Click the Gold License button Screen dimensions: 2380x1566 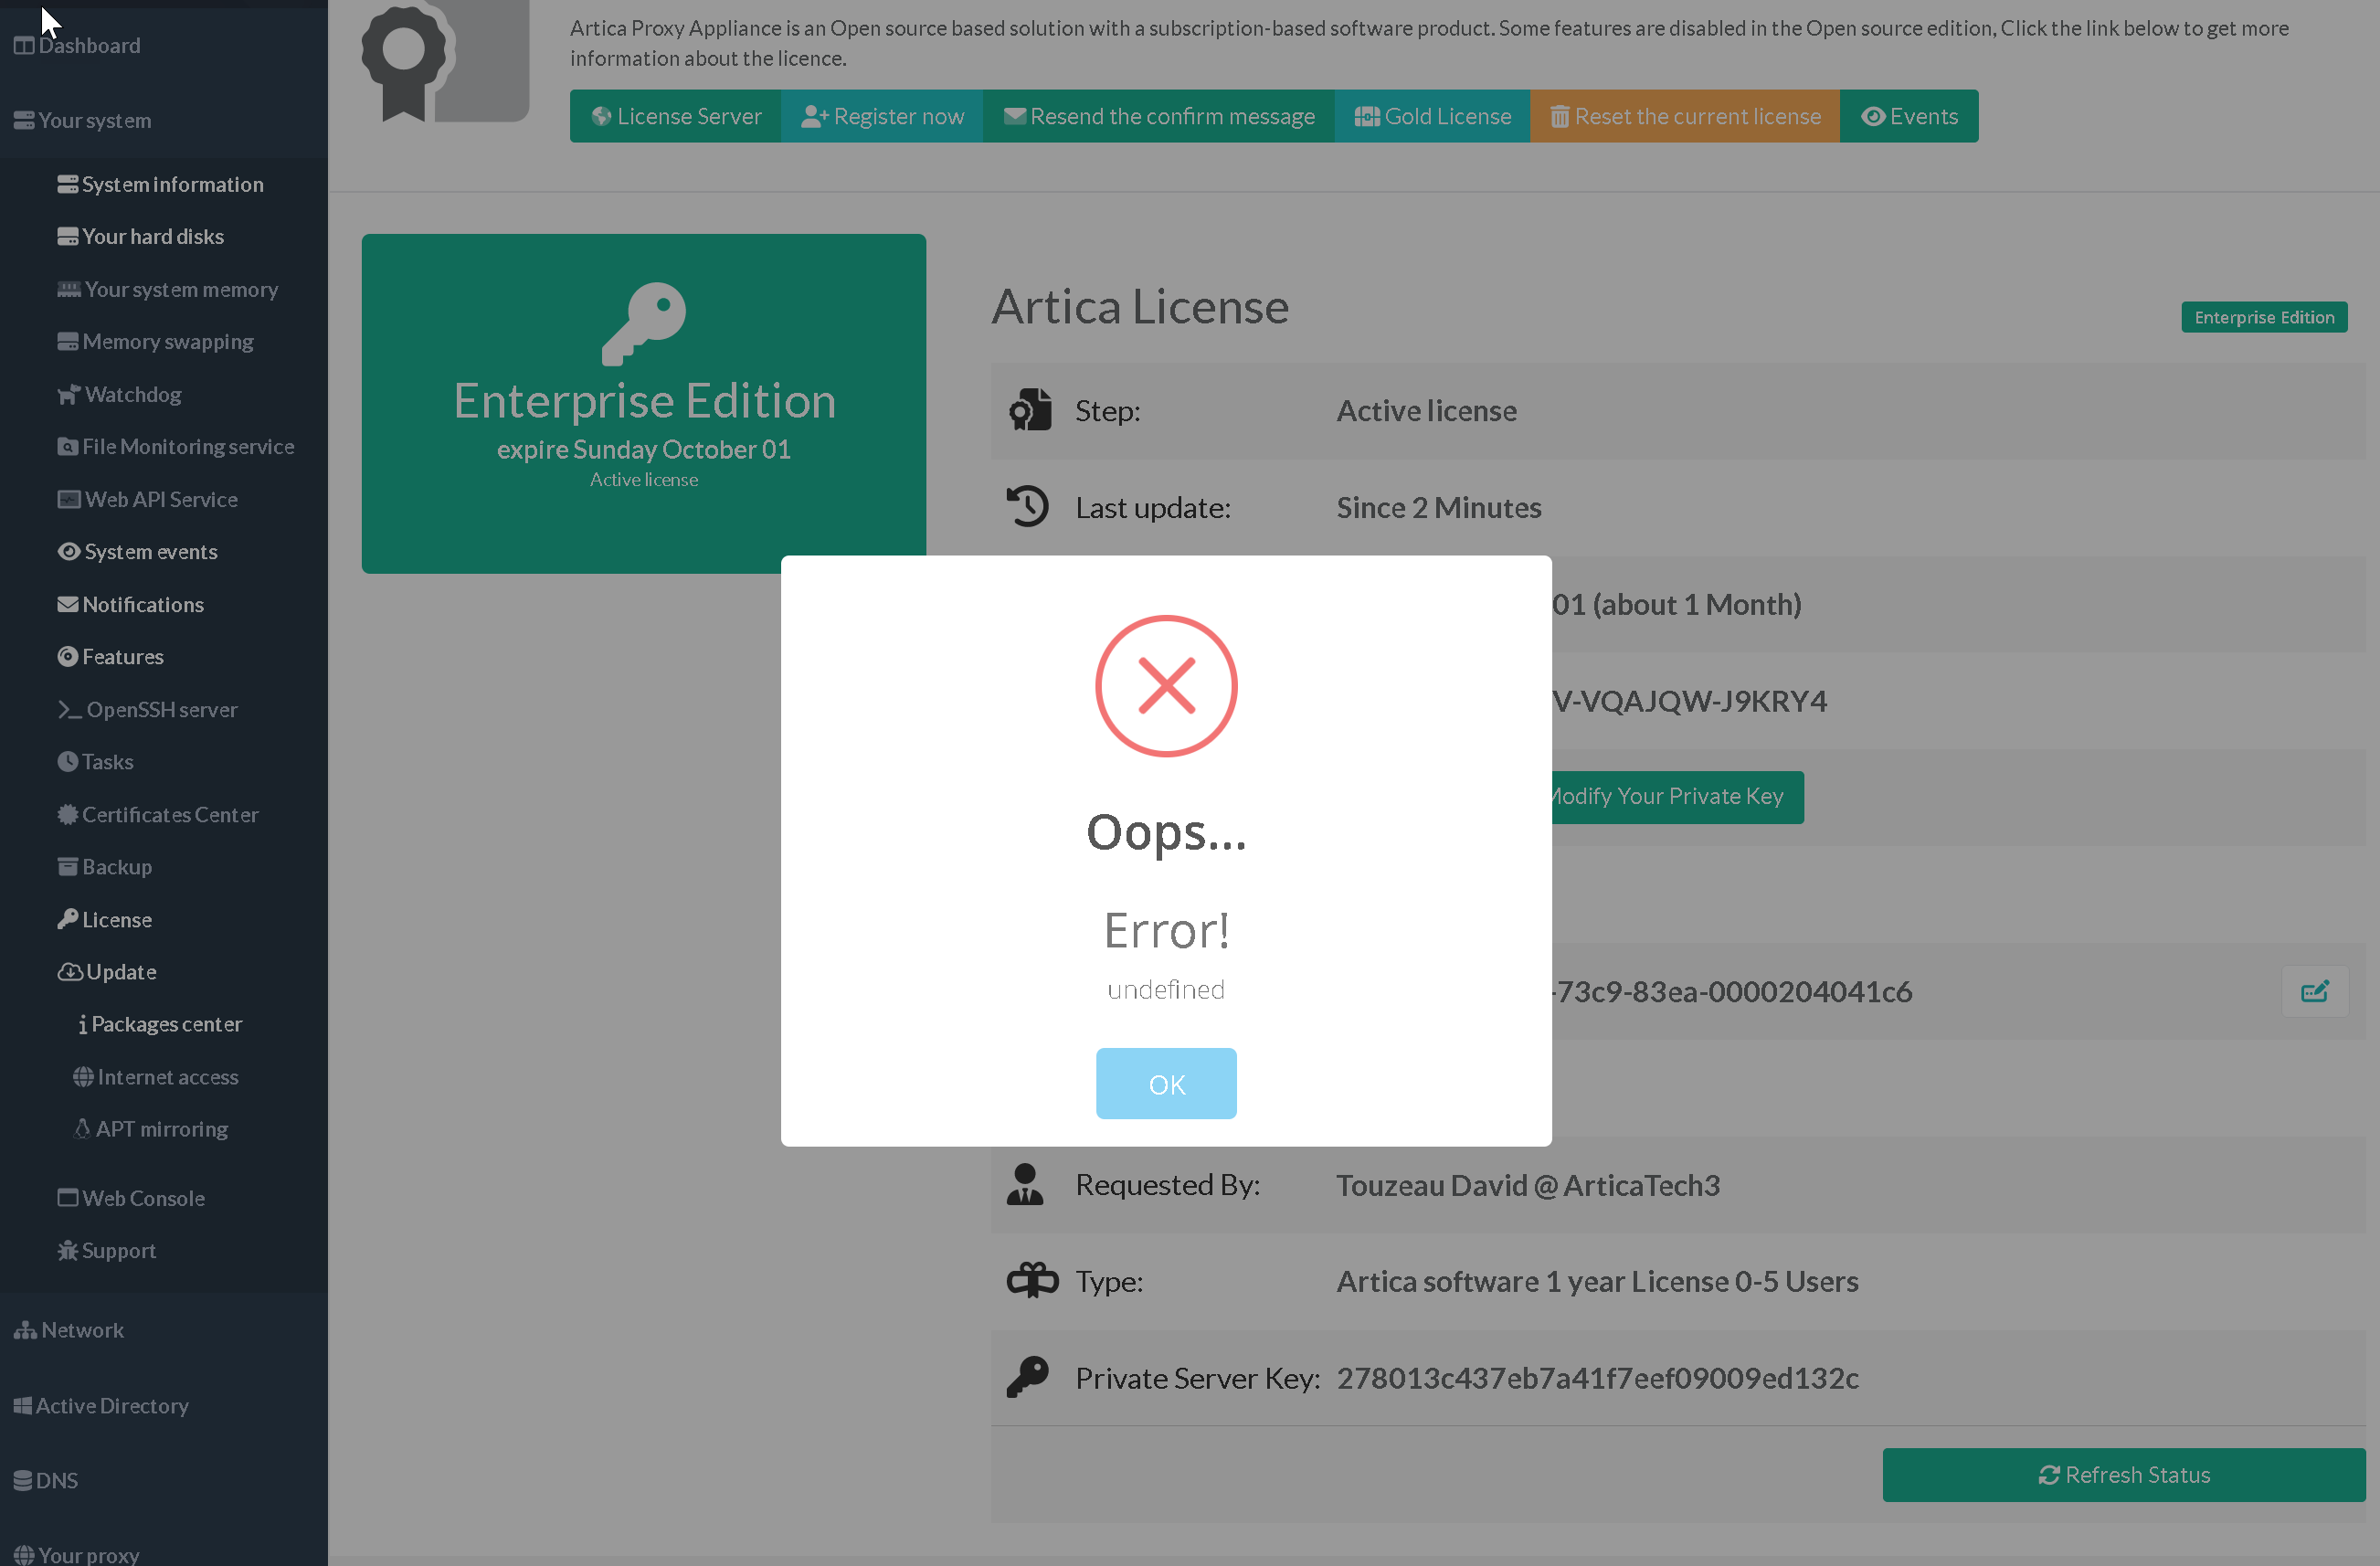pos(1432,116)
